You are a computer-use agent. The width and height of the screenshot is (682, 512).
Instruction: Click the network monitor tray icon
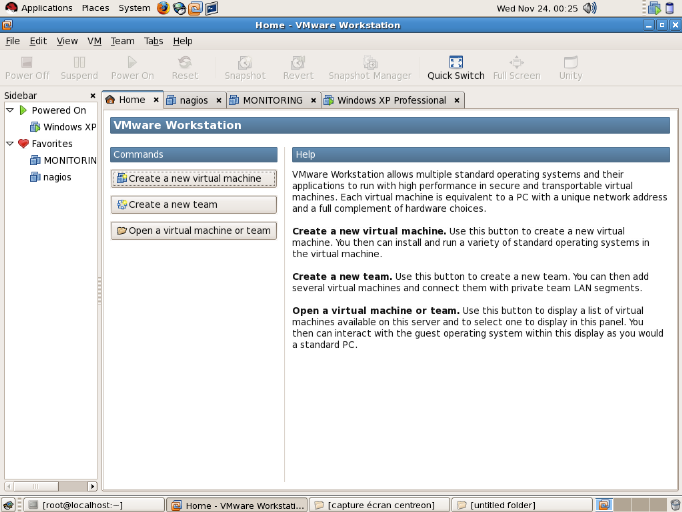[x=654, y=8]
